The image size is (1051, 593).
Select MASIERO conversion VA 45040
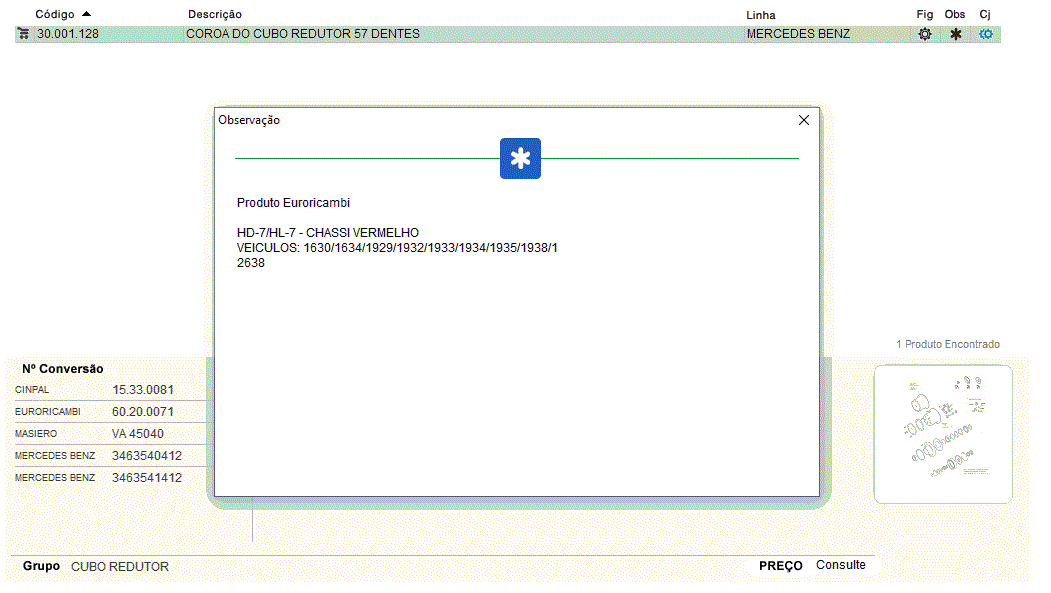click(x=138, y=434)
